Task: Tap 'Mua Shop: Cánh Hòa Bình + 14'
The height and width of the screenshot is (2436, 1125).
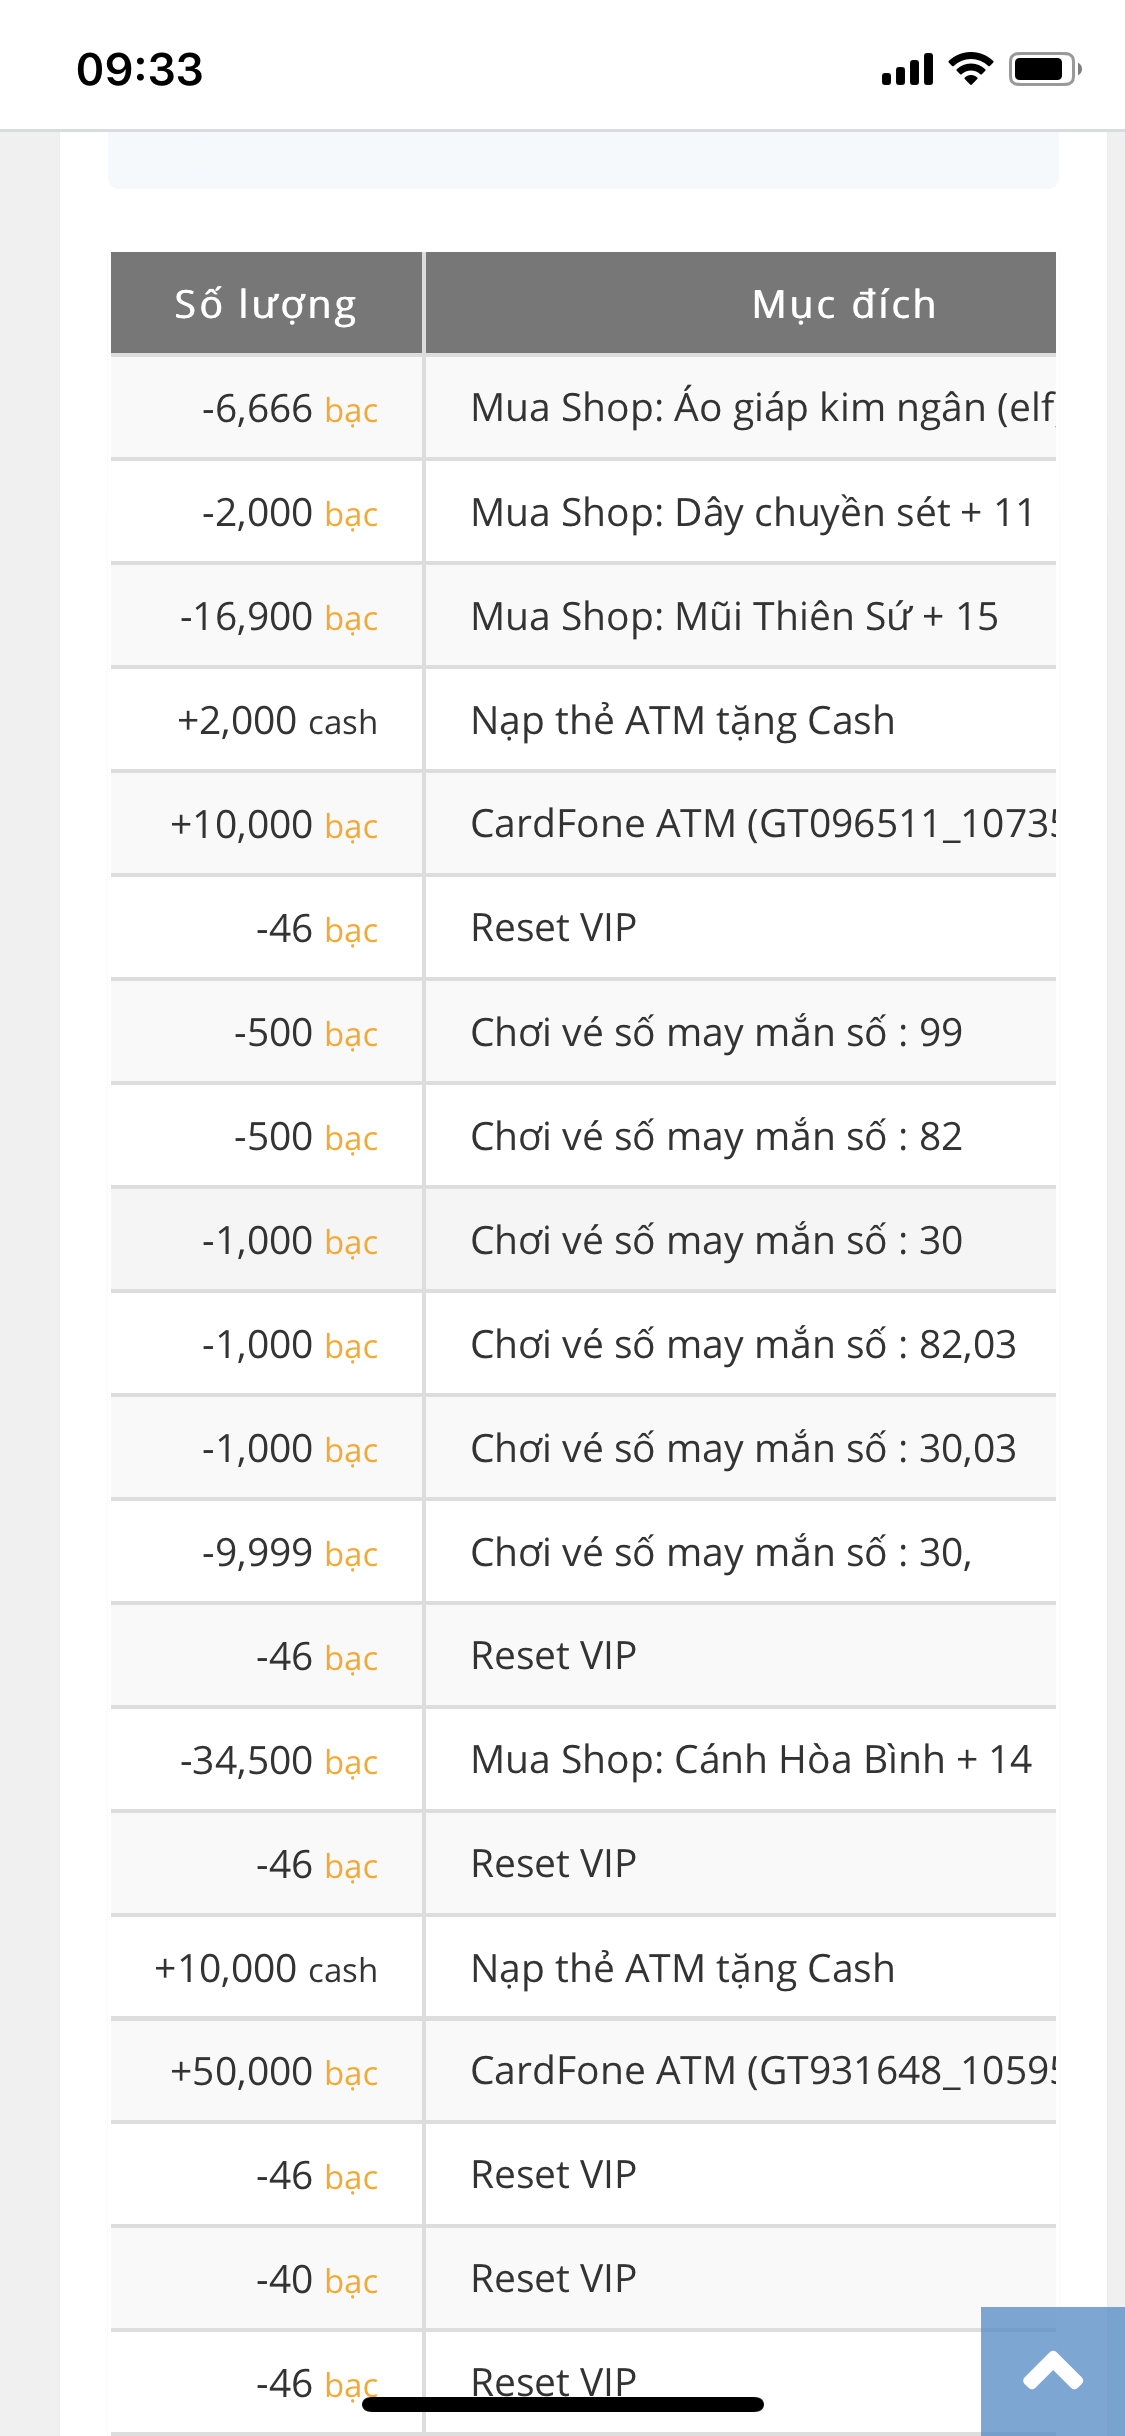Action: coord(751,1760)
